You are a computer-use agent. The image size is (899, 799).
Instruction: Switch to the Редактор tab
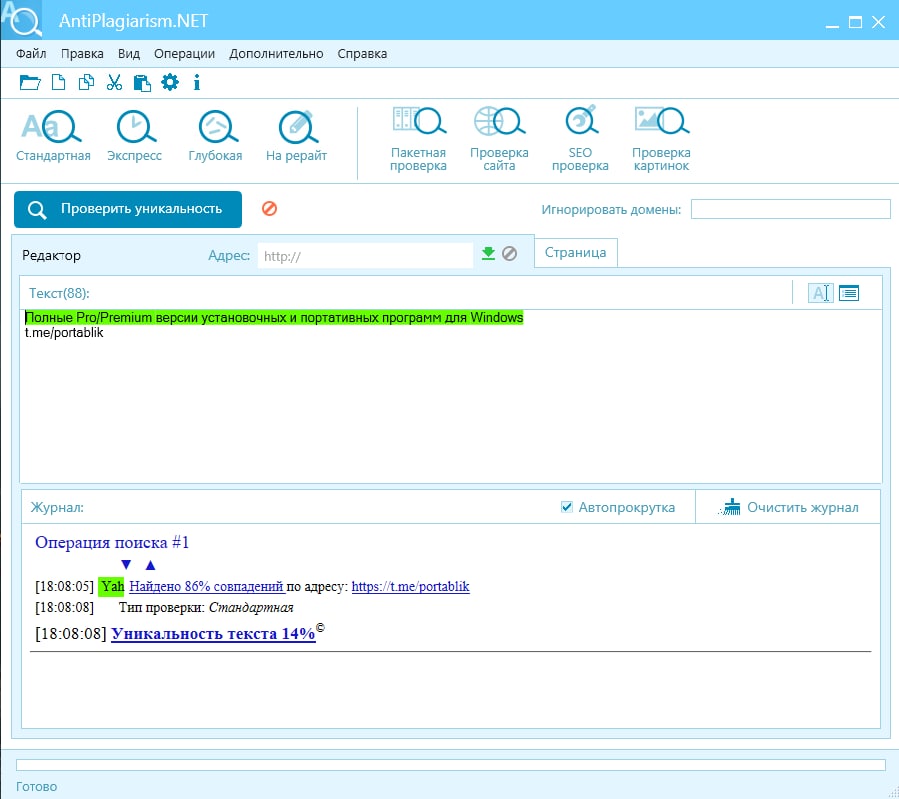52,255
